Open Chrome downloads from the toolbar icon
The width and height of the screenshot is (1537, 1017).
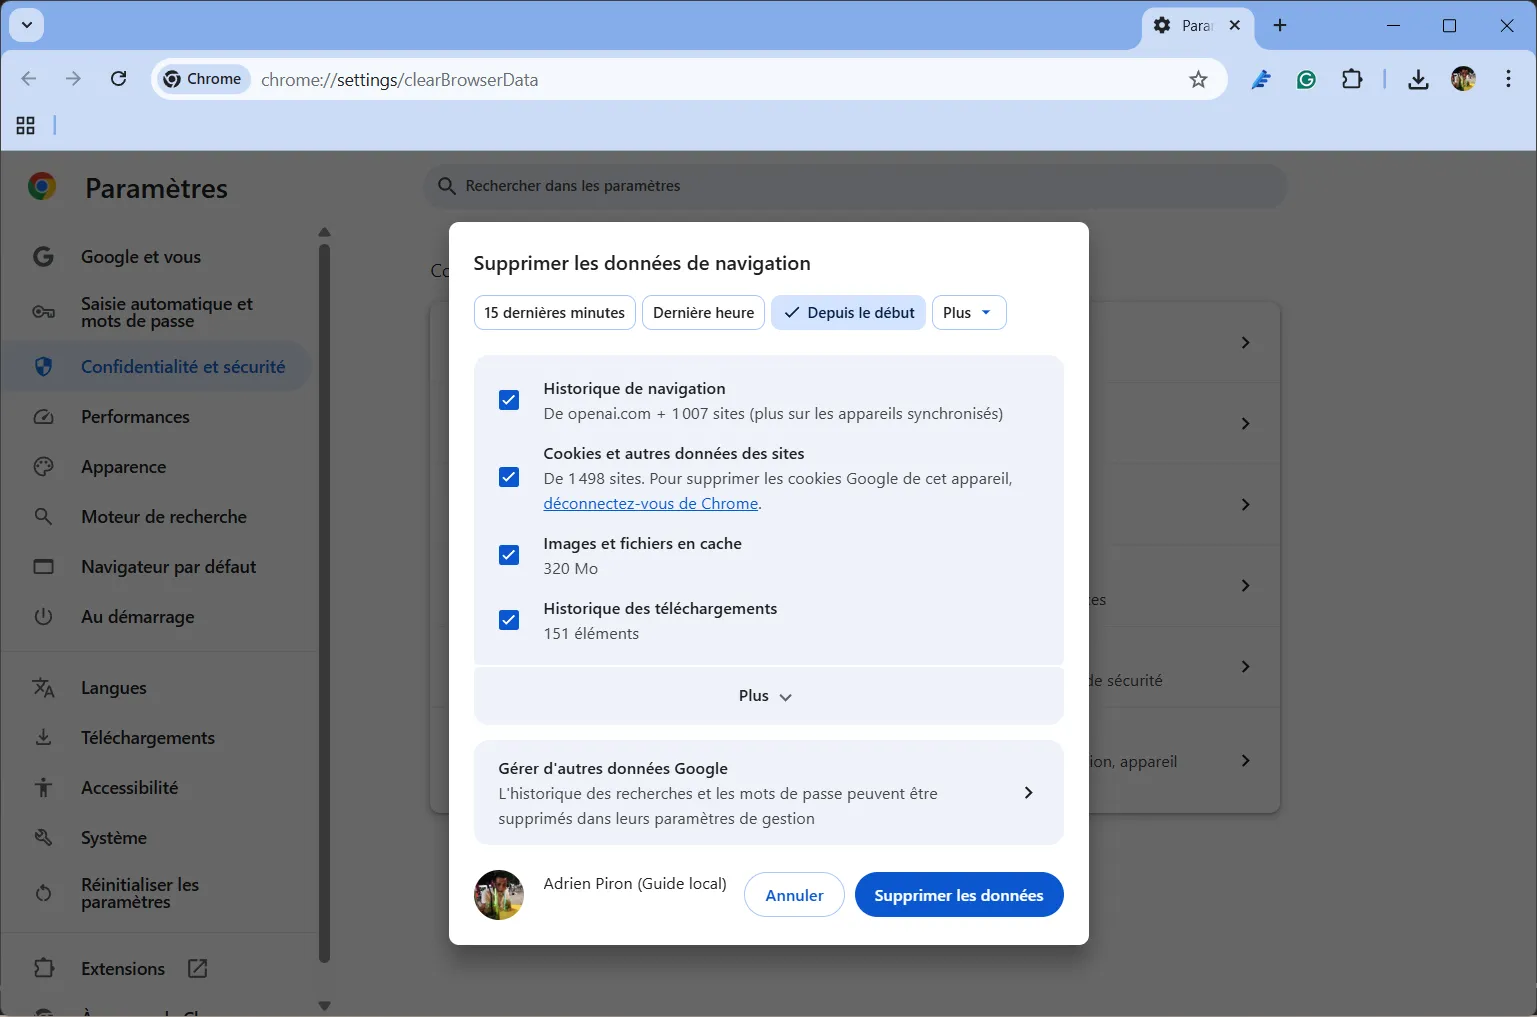[1417, 79]
